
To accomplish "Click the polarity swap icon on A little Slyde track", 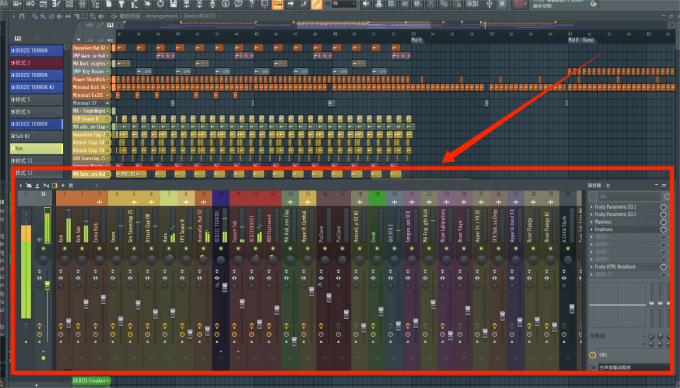I will click(x=564, y=272).
